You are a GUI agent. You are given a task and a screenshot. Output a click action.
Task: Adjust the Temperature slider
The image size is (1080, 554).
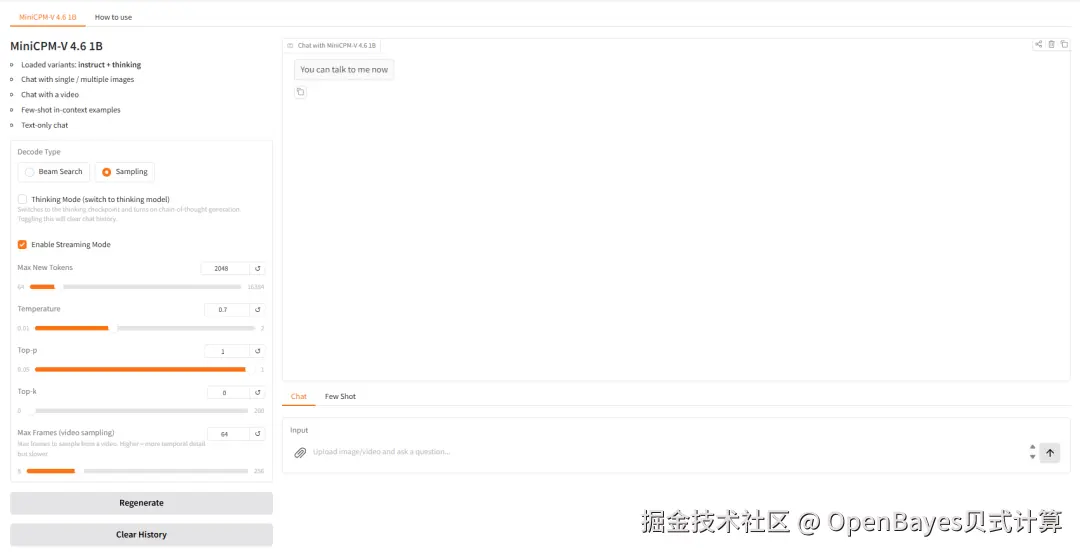(x=143, y=328)
